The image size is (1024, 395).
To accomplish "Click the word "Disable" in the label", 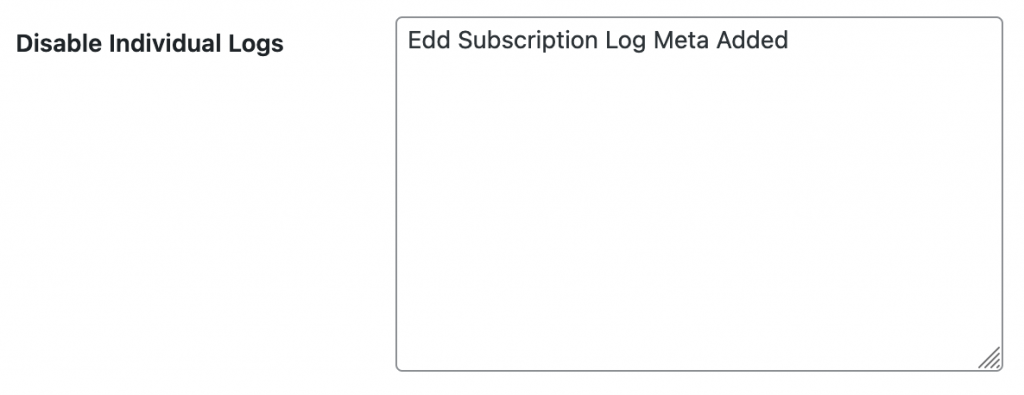I will click(59, 44).
